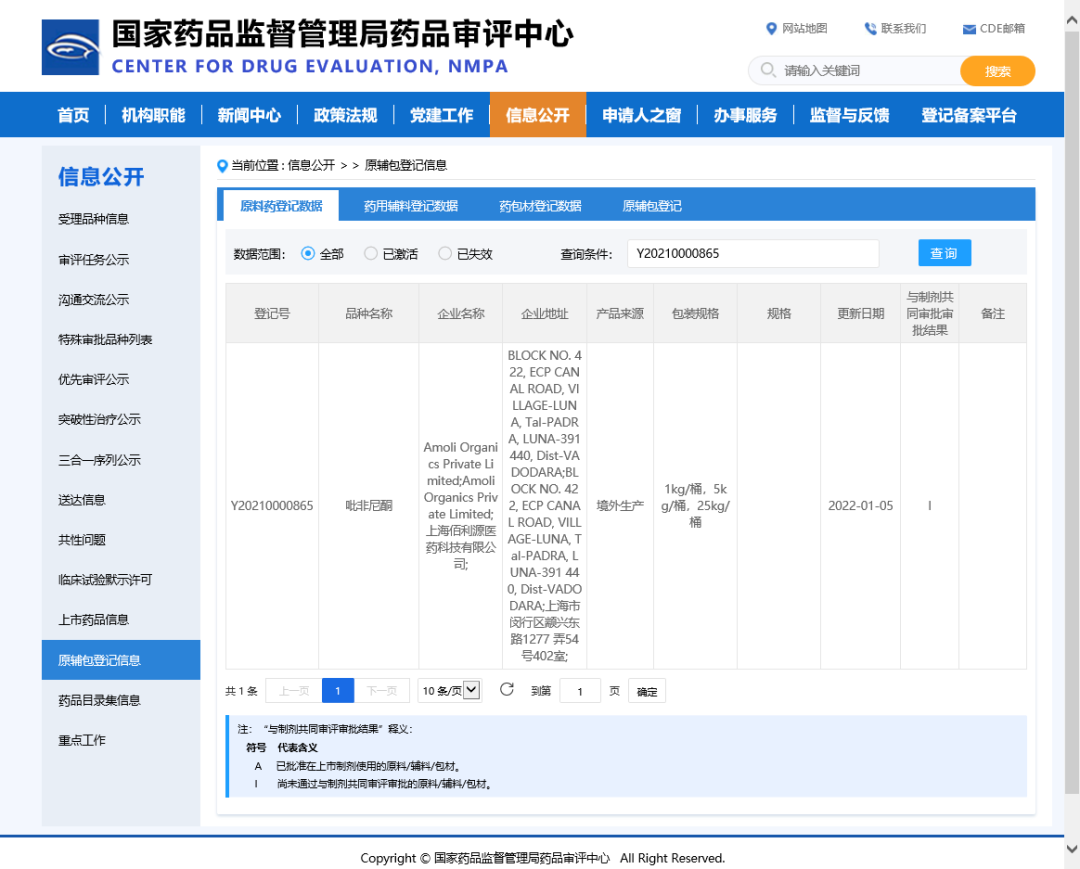Viewport: 1080px width, 869px height.
Task: Click the CDE邮箱 envelope icon
Action: pyautogui.click(x=969, y=29)
